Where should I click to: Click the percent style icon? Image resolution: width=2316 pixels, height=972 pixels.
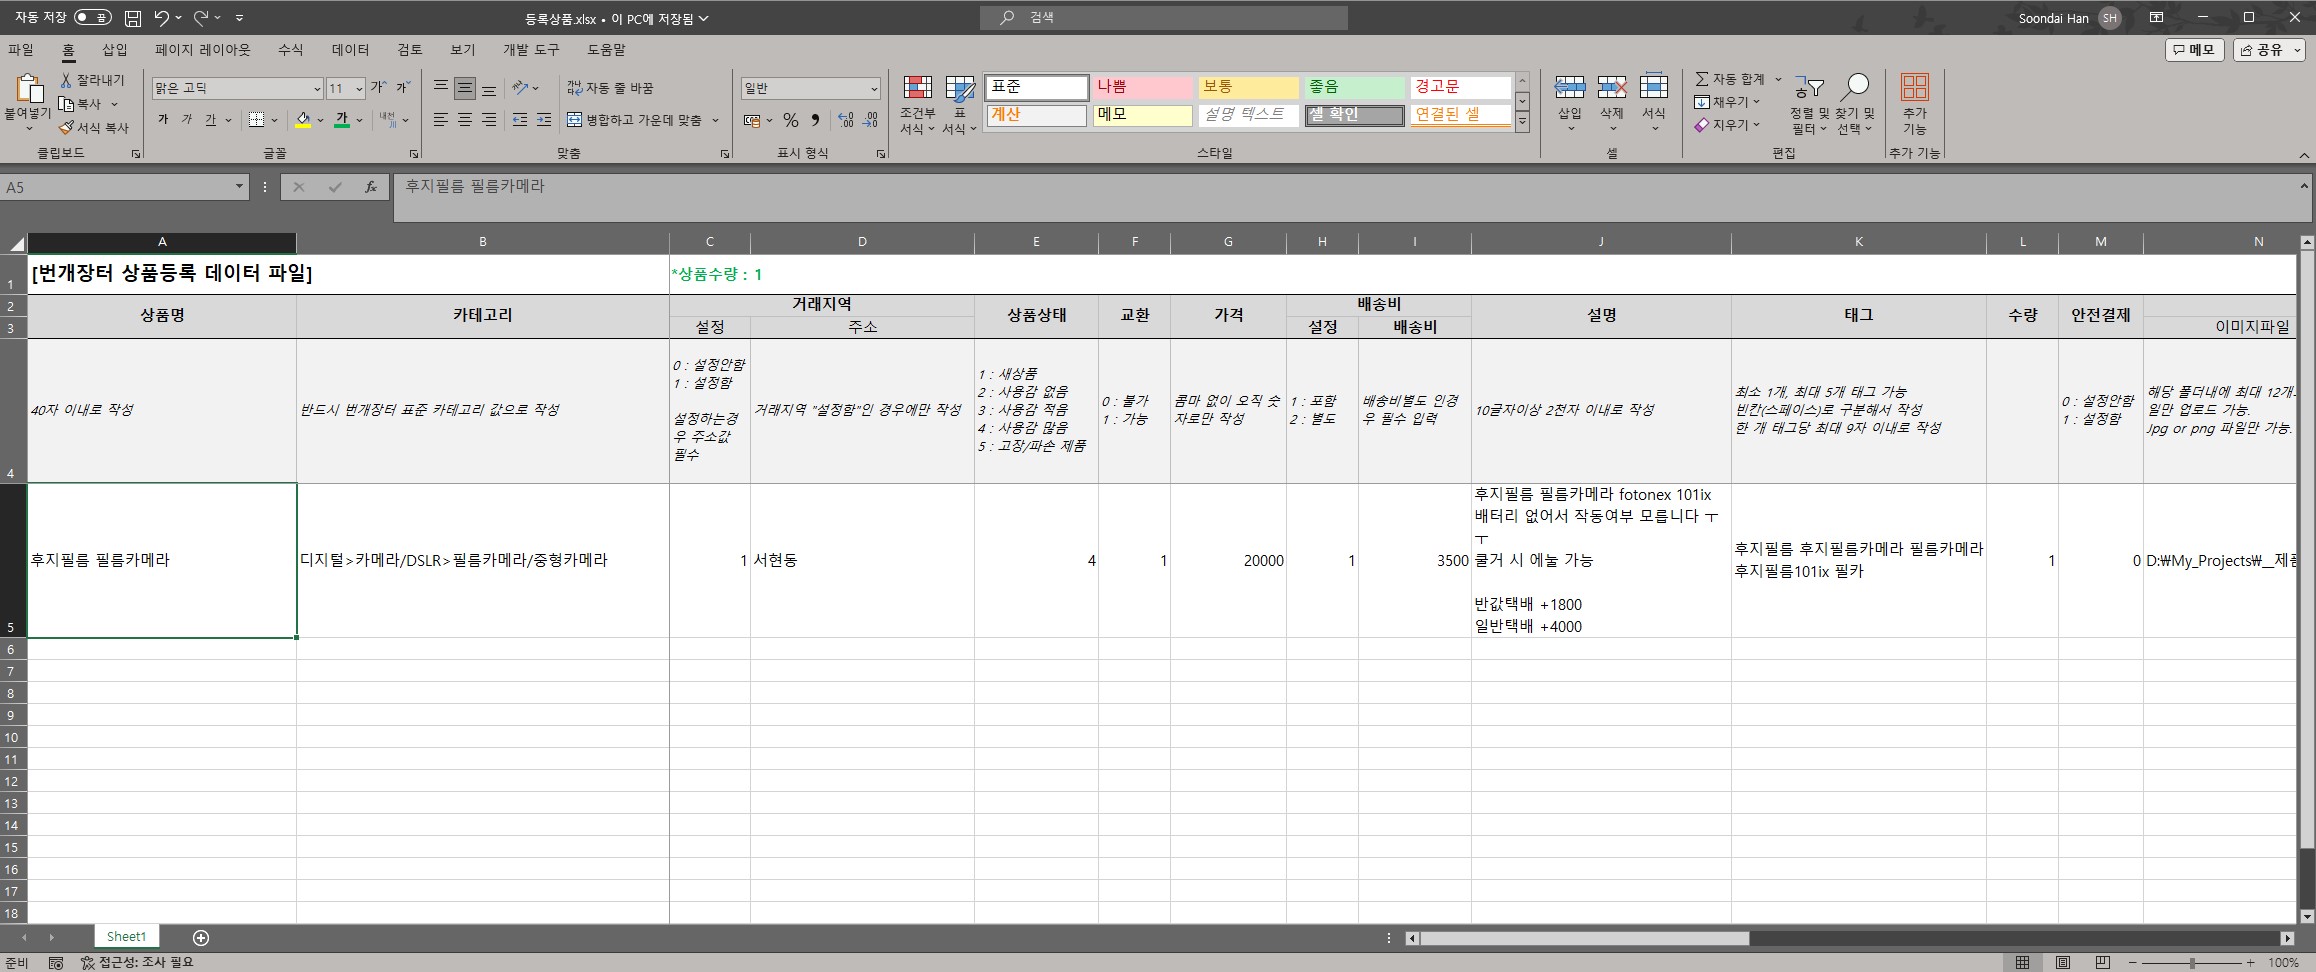pos(791,120)
